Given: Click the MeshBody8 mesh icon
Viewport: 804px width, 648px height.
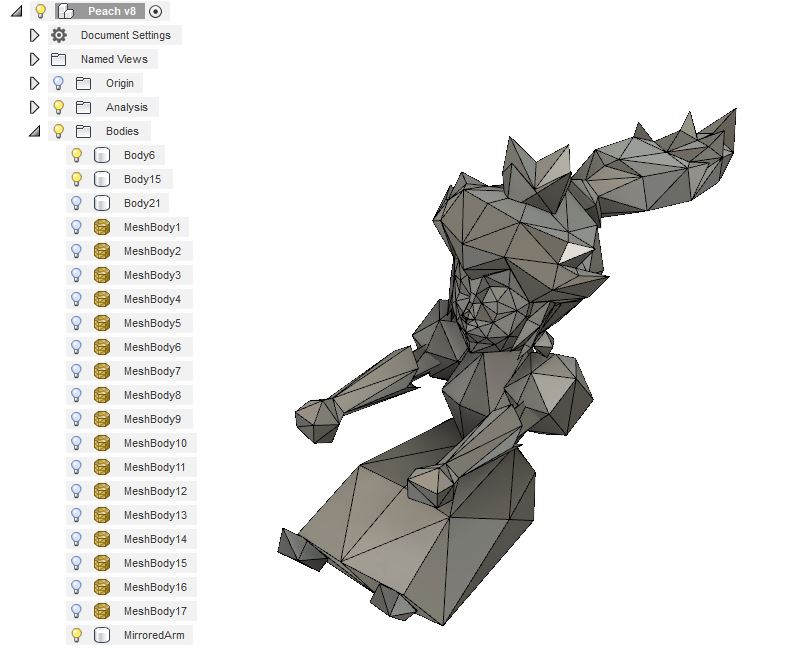Looking at the screenshot, I should [102, 395].
